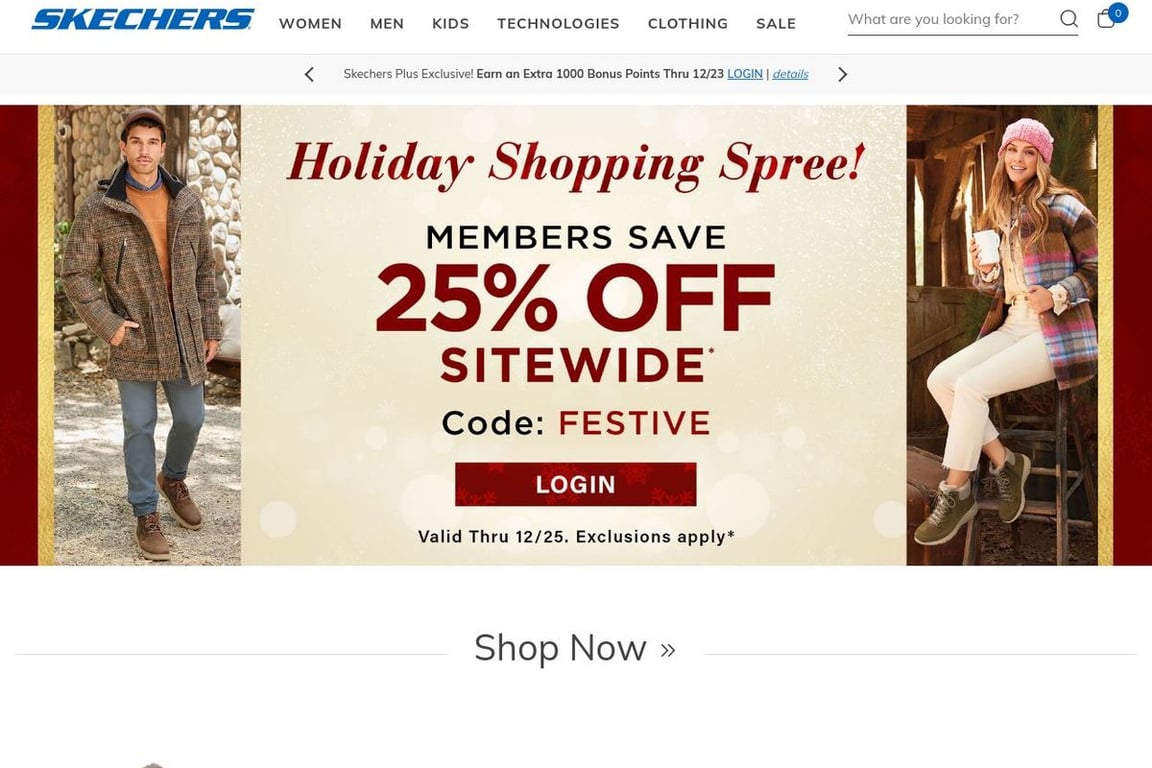1152x768 pixels.
Task: Open the Women menu
Action: point(310,24)
